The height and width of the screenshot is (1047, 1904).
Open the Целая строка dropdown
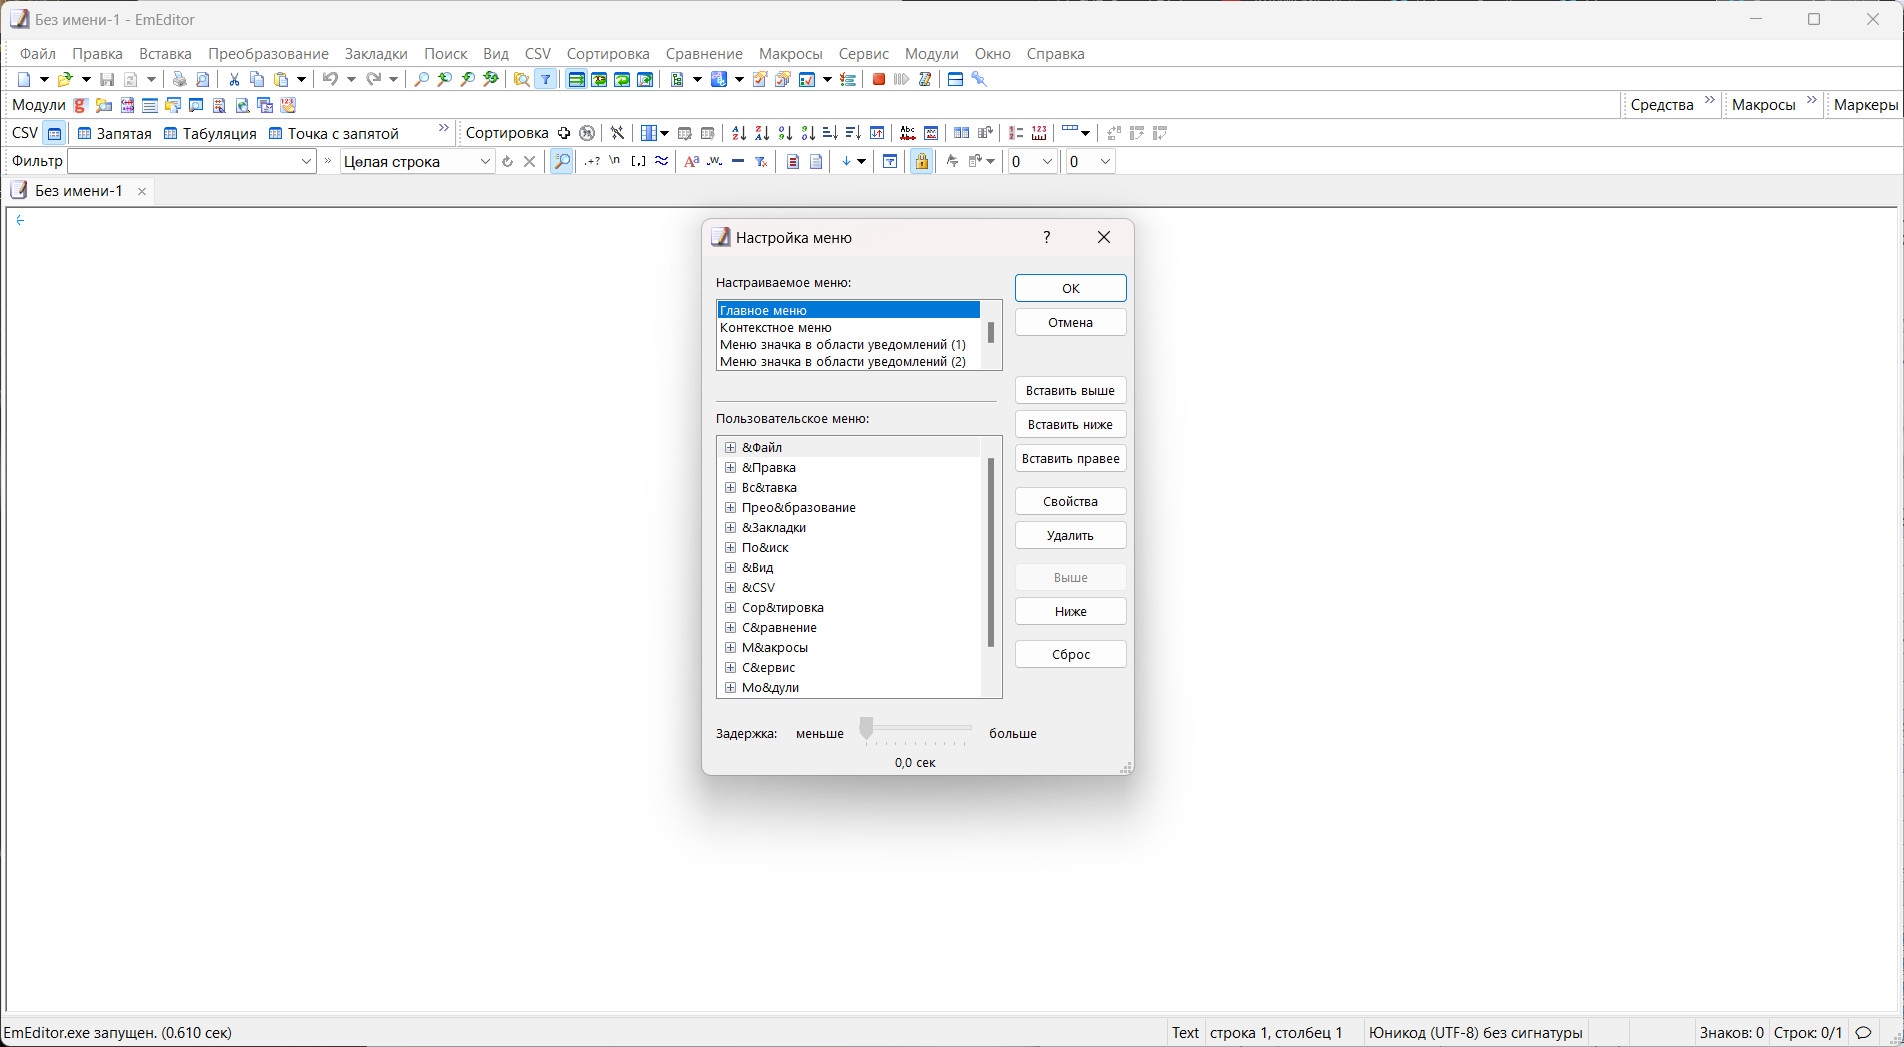(x=484, y=161)
